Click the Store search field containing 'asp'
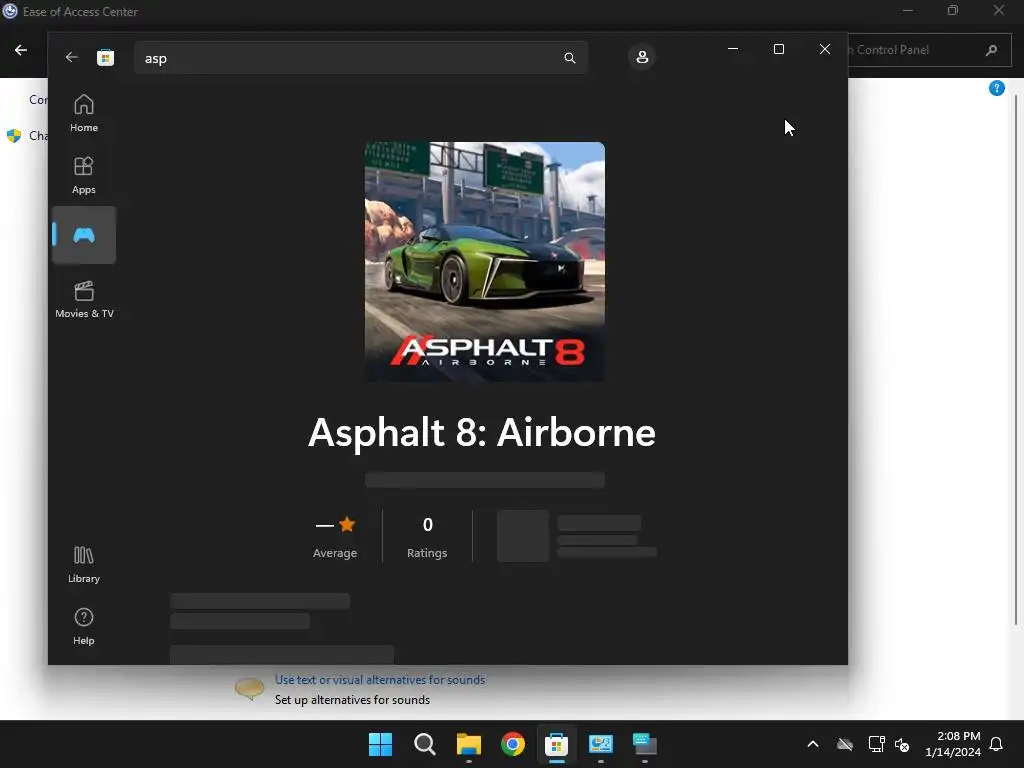This screenshot has height=768, width=1024. [x=360, y=58]
